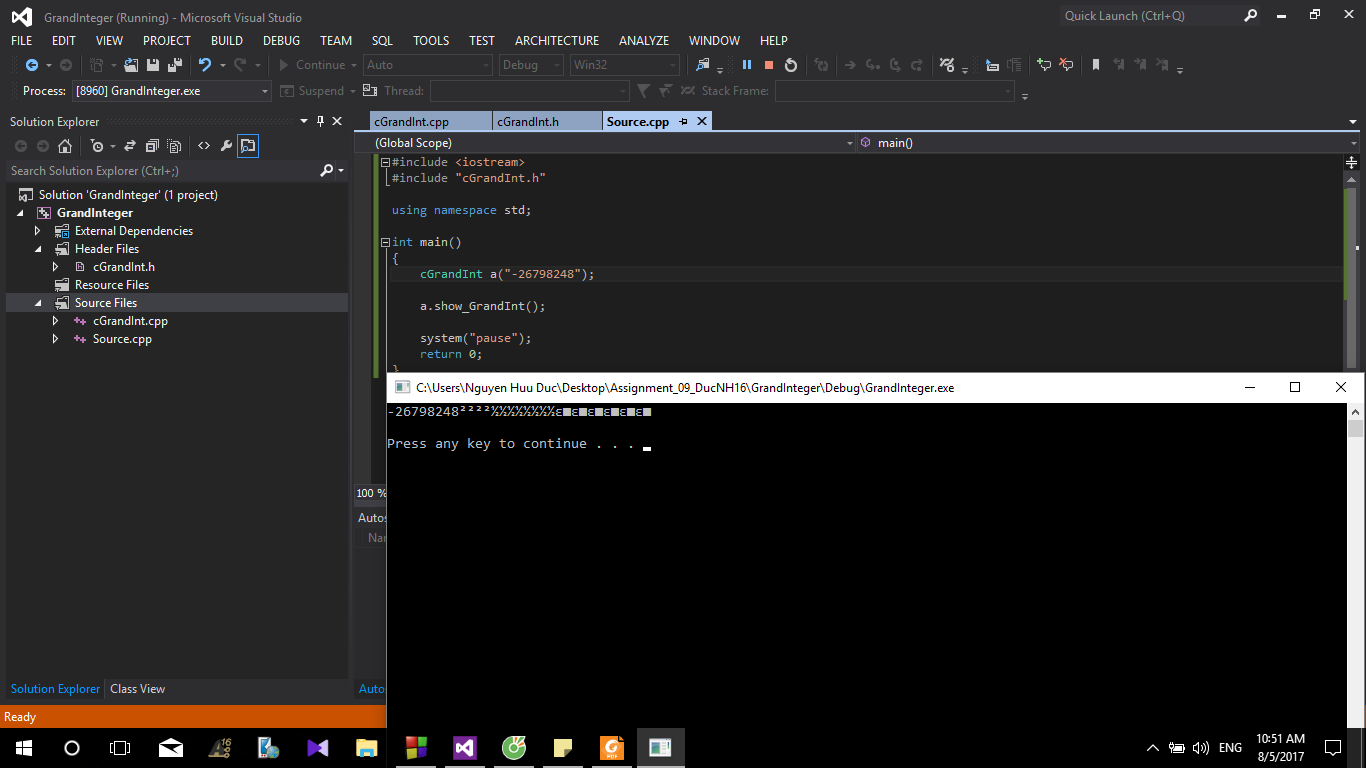Undo the last edit from the toolbar

click(x=205, y=65)
